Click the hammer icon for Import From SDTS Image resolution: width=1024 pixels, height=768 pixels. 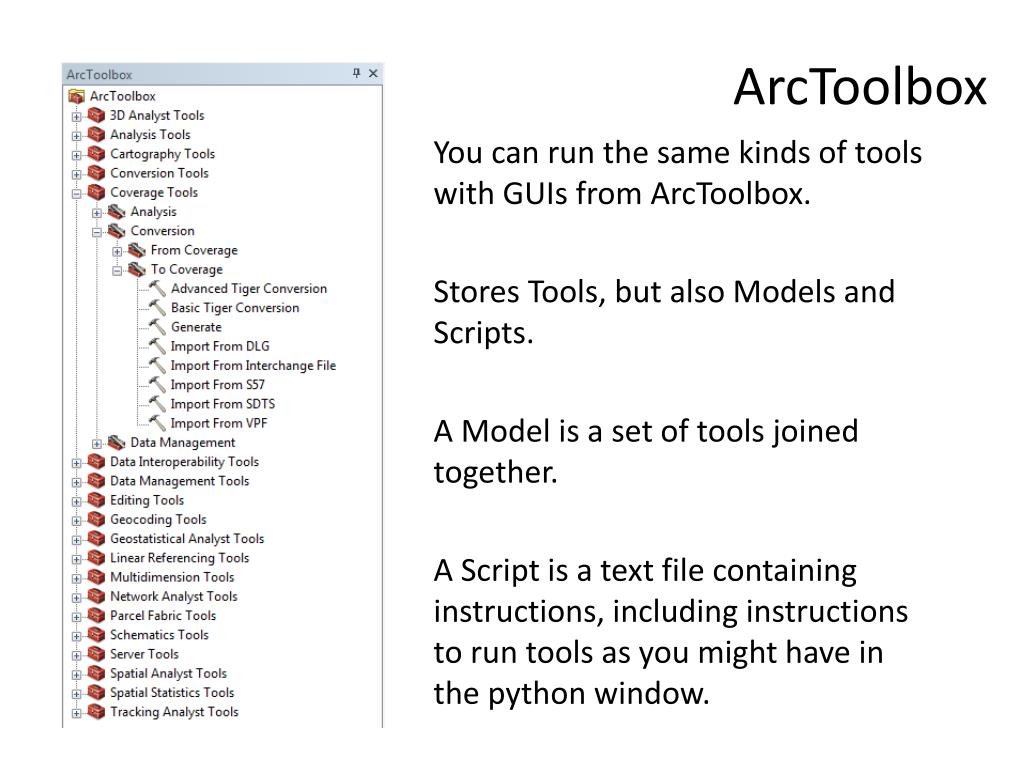coord(157,404)
